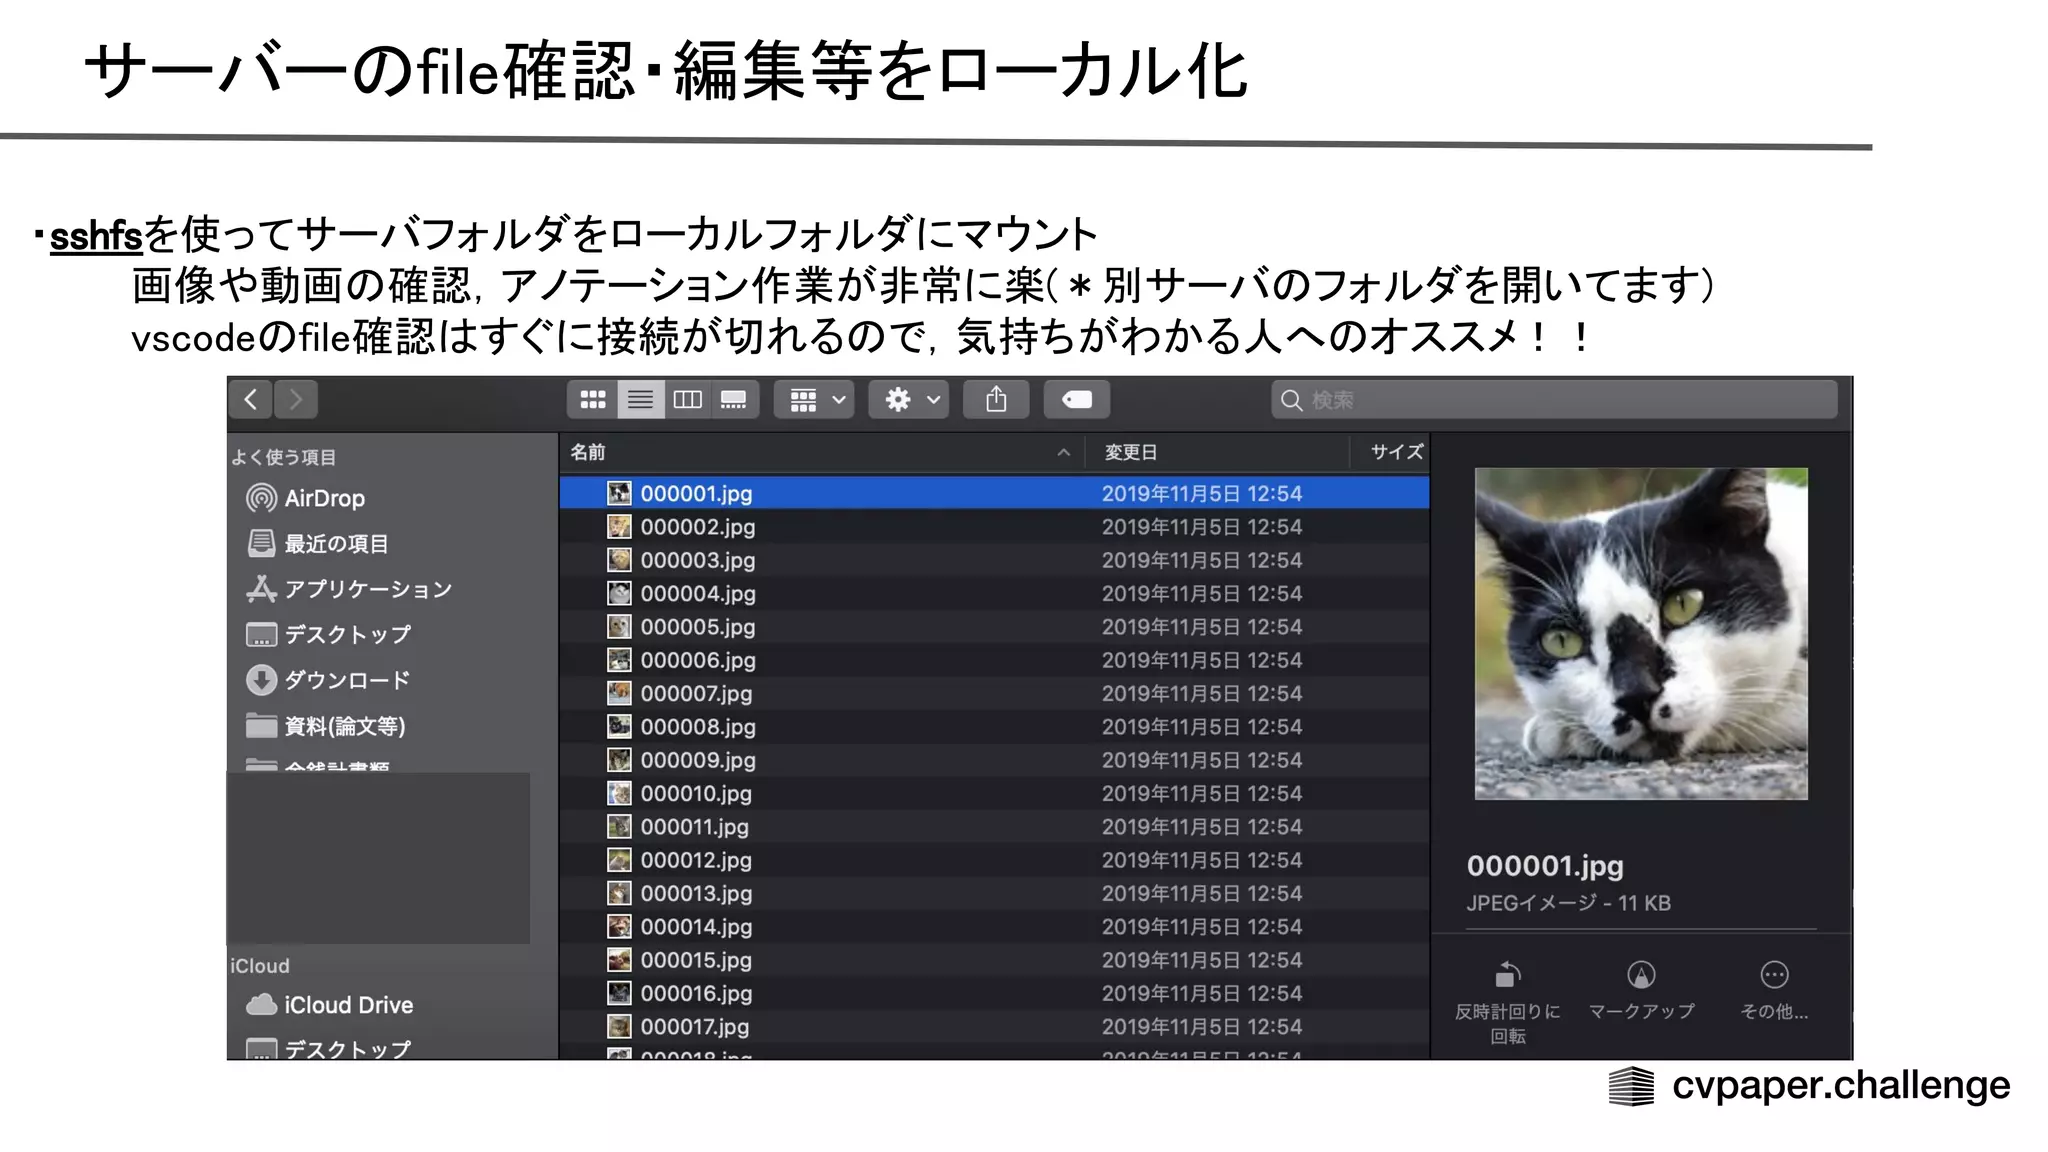Click the アプリケーション icon
The width and height of the screenshot is (2048, 1152).
click(x=261, y=589)
